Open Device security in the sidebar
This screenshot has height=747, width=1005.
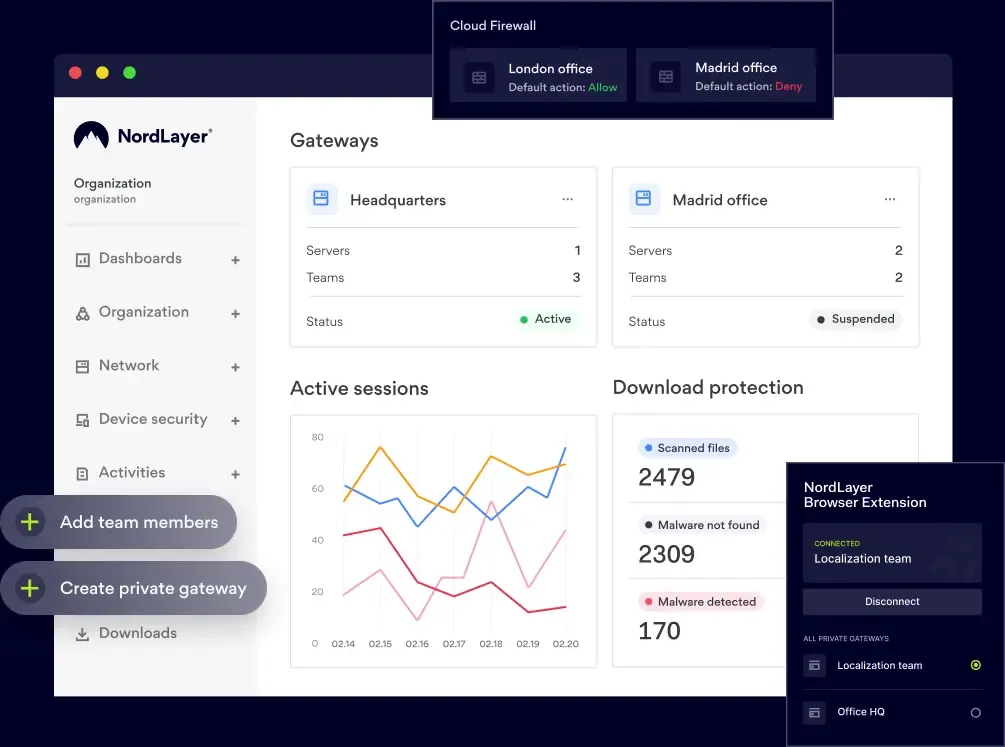[153, 419]
